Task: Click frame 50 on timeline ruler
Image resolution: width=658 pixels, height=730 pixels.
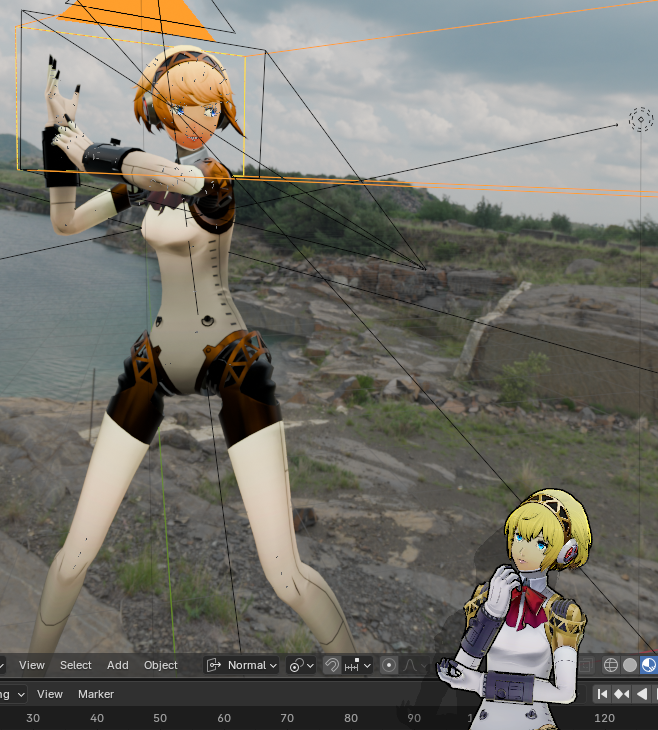Action: click(x=160, y=718)
